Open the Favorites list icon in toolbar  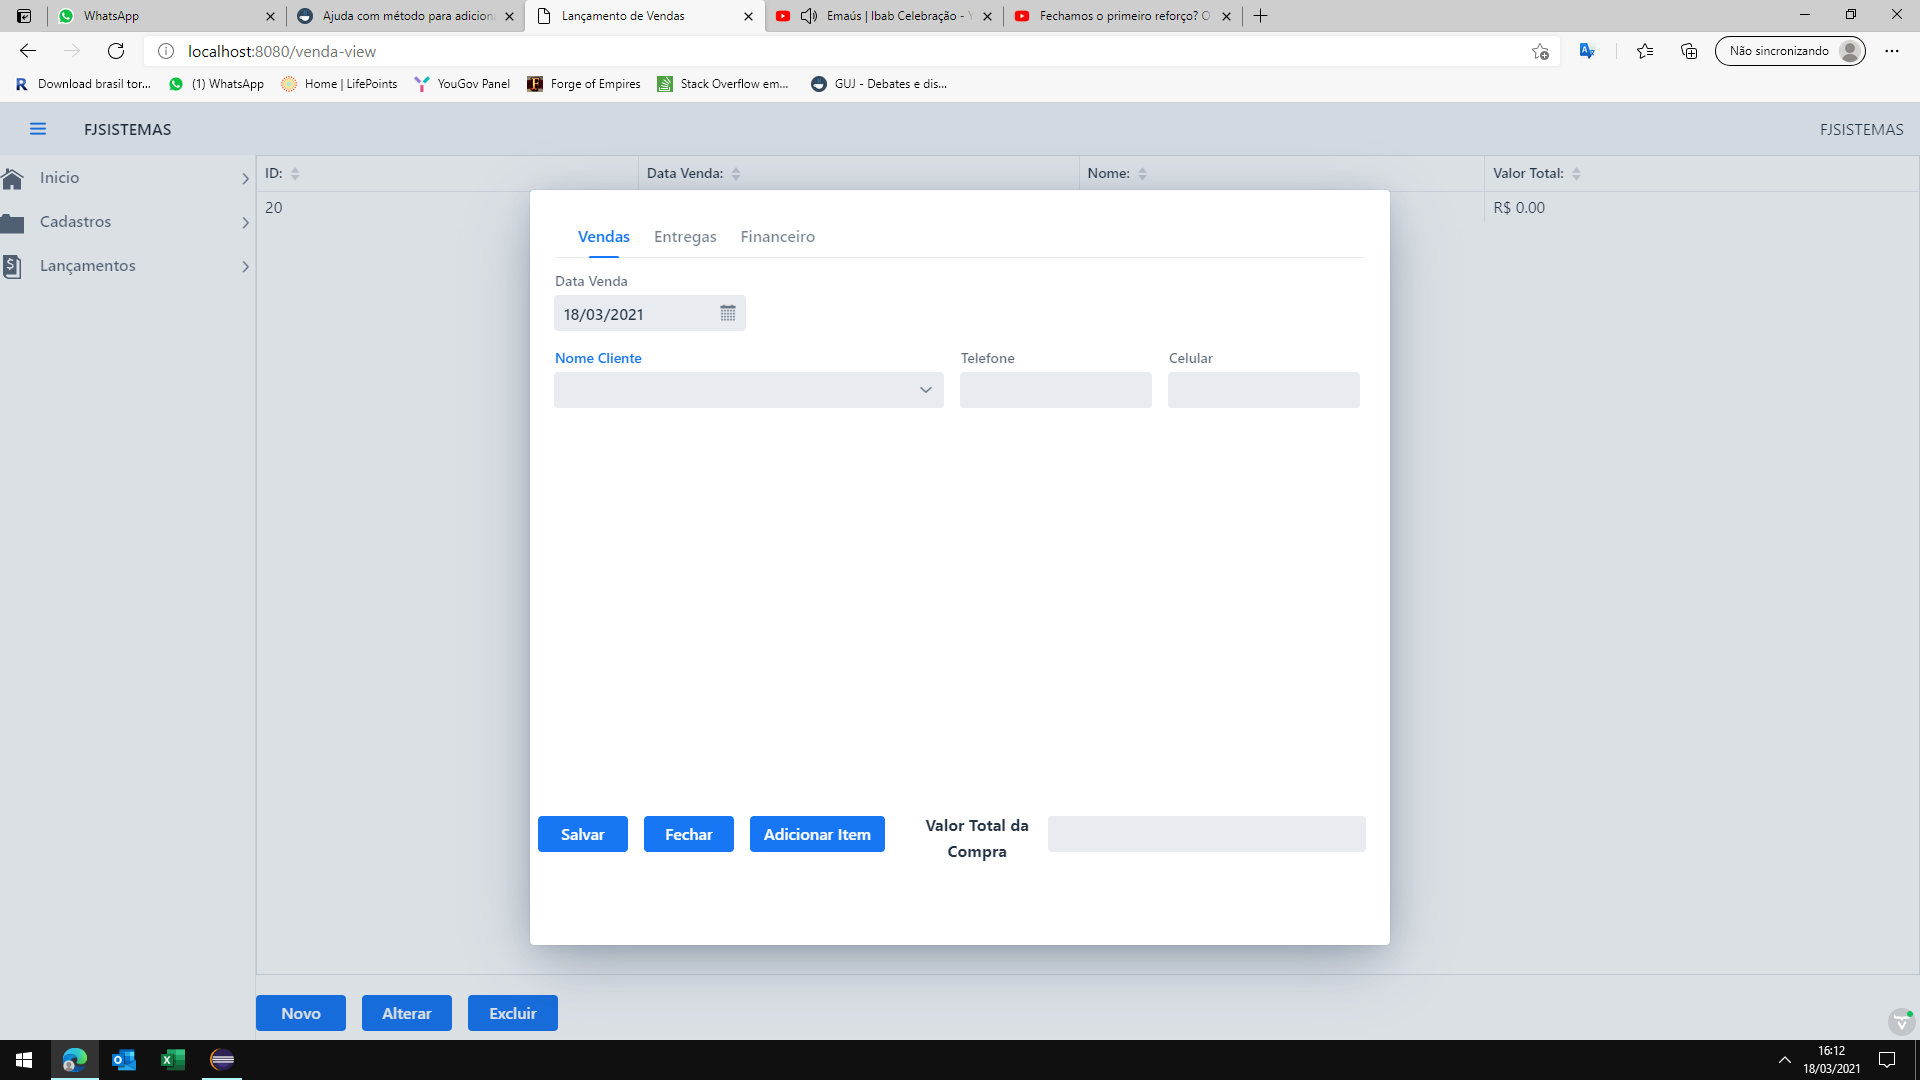point(1645,51)
